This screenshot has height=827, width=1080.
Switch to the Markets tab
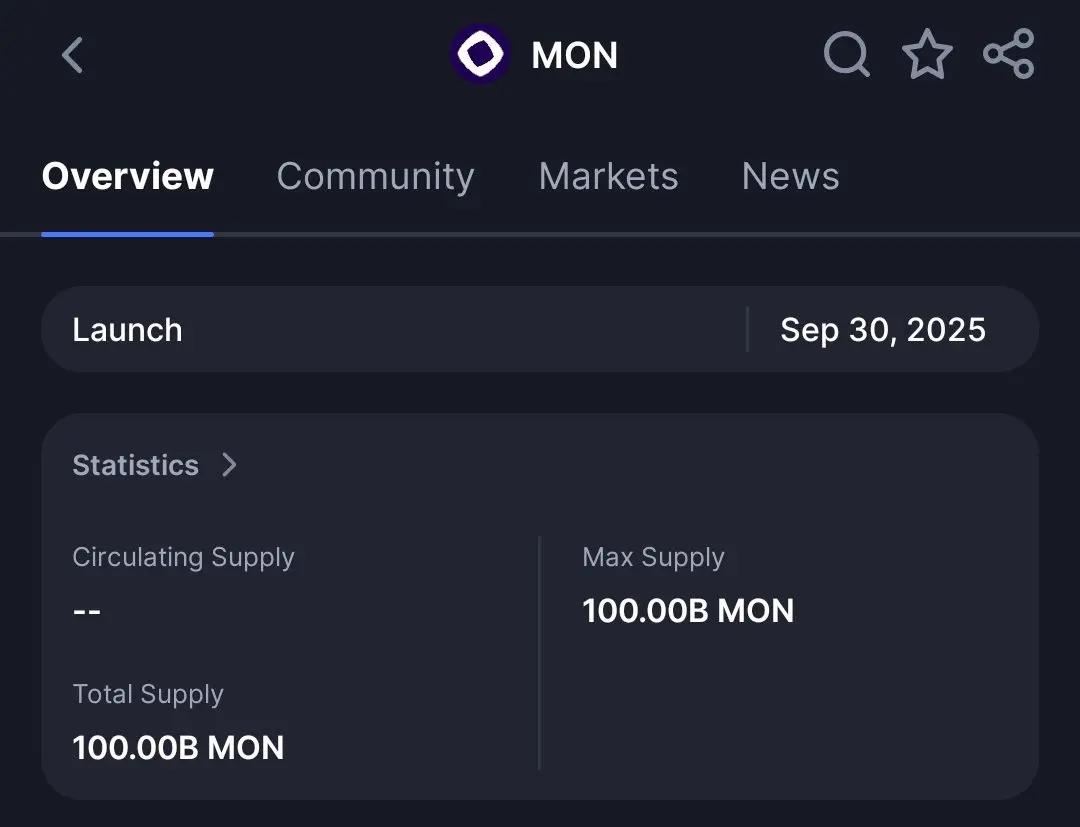(608, 176)
